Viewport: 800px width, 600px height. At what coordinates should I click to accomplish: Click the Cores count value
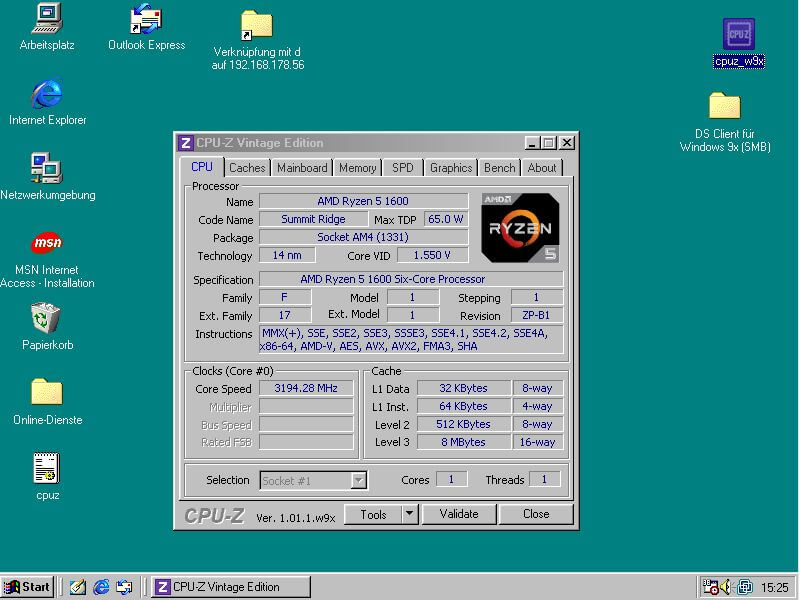(x=452, y=480)
